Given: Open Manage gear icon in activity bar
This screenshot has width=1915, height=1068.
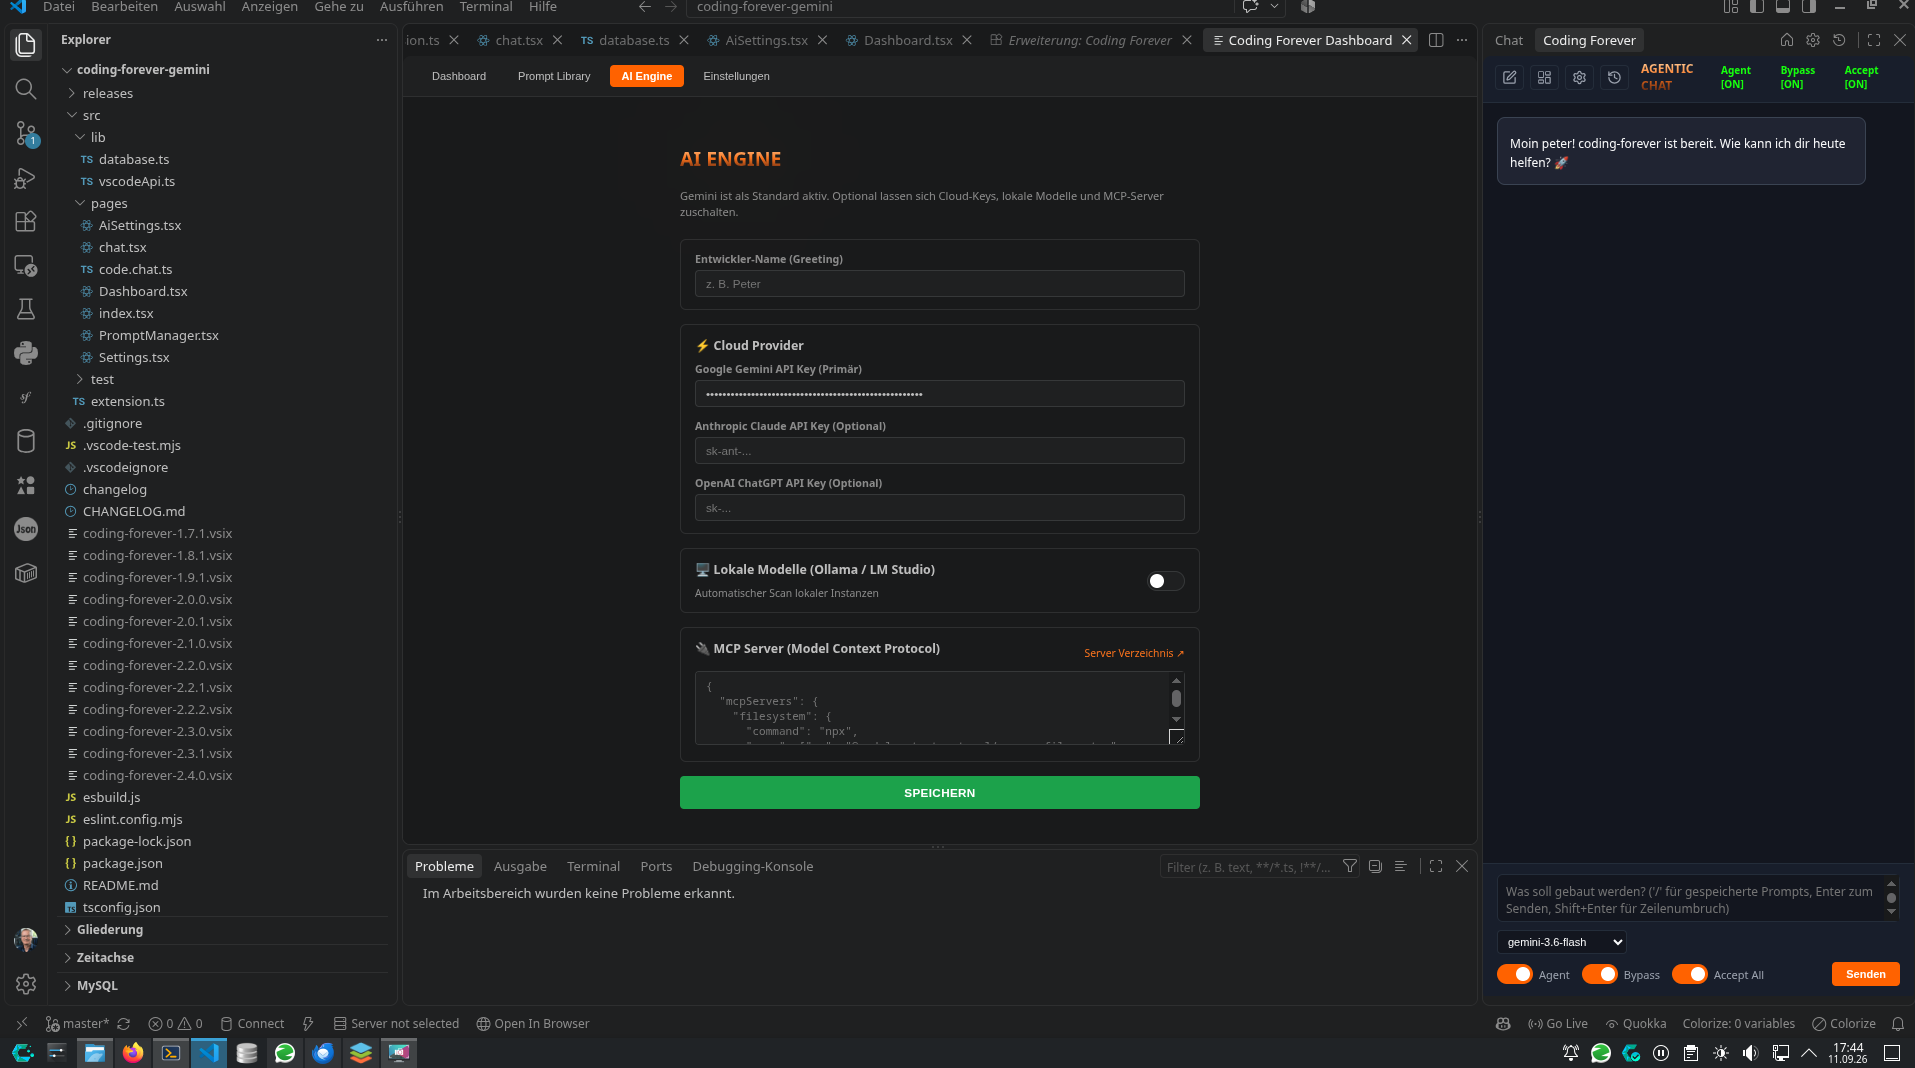Looking at the screenshot, I should point(26,984).
